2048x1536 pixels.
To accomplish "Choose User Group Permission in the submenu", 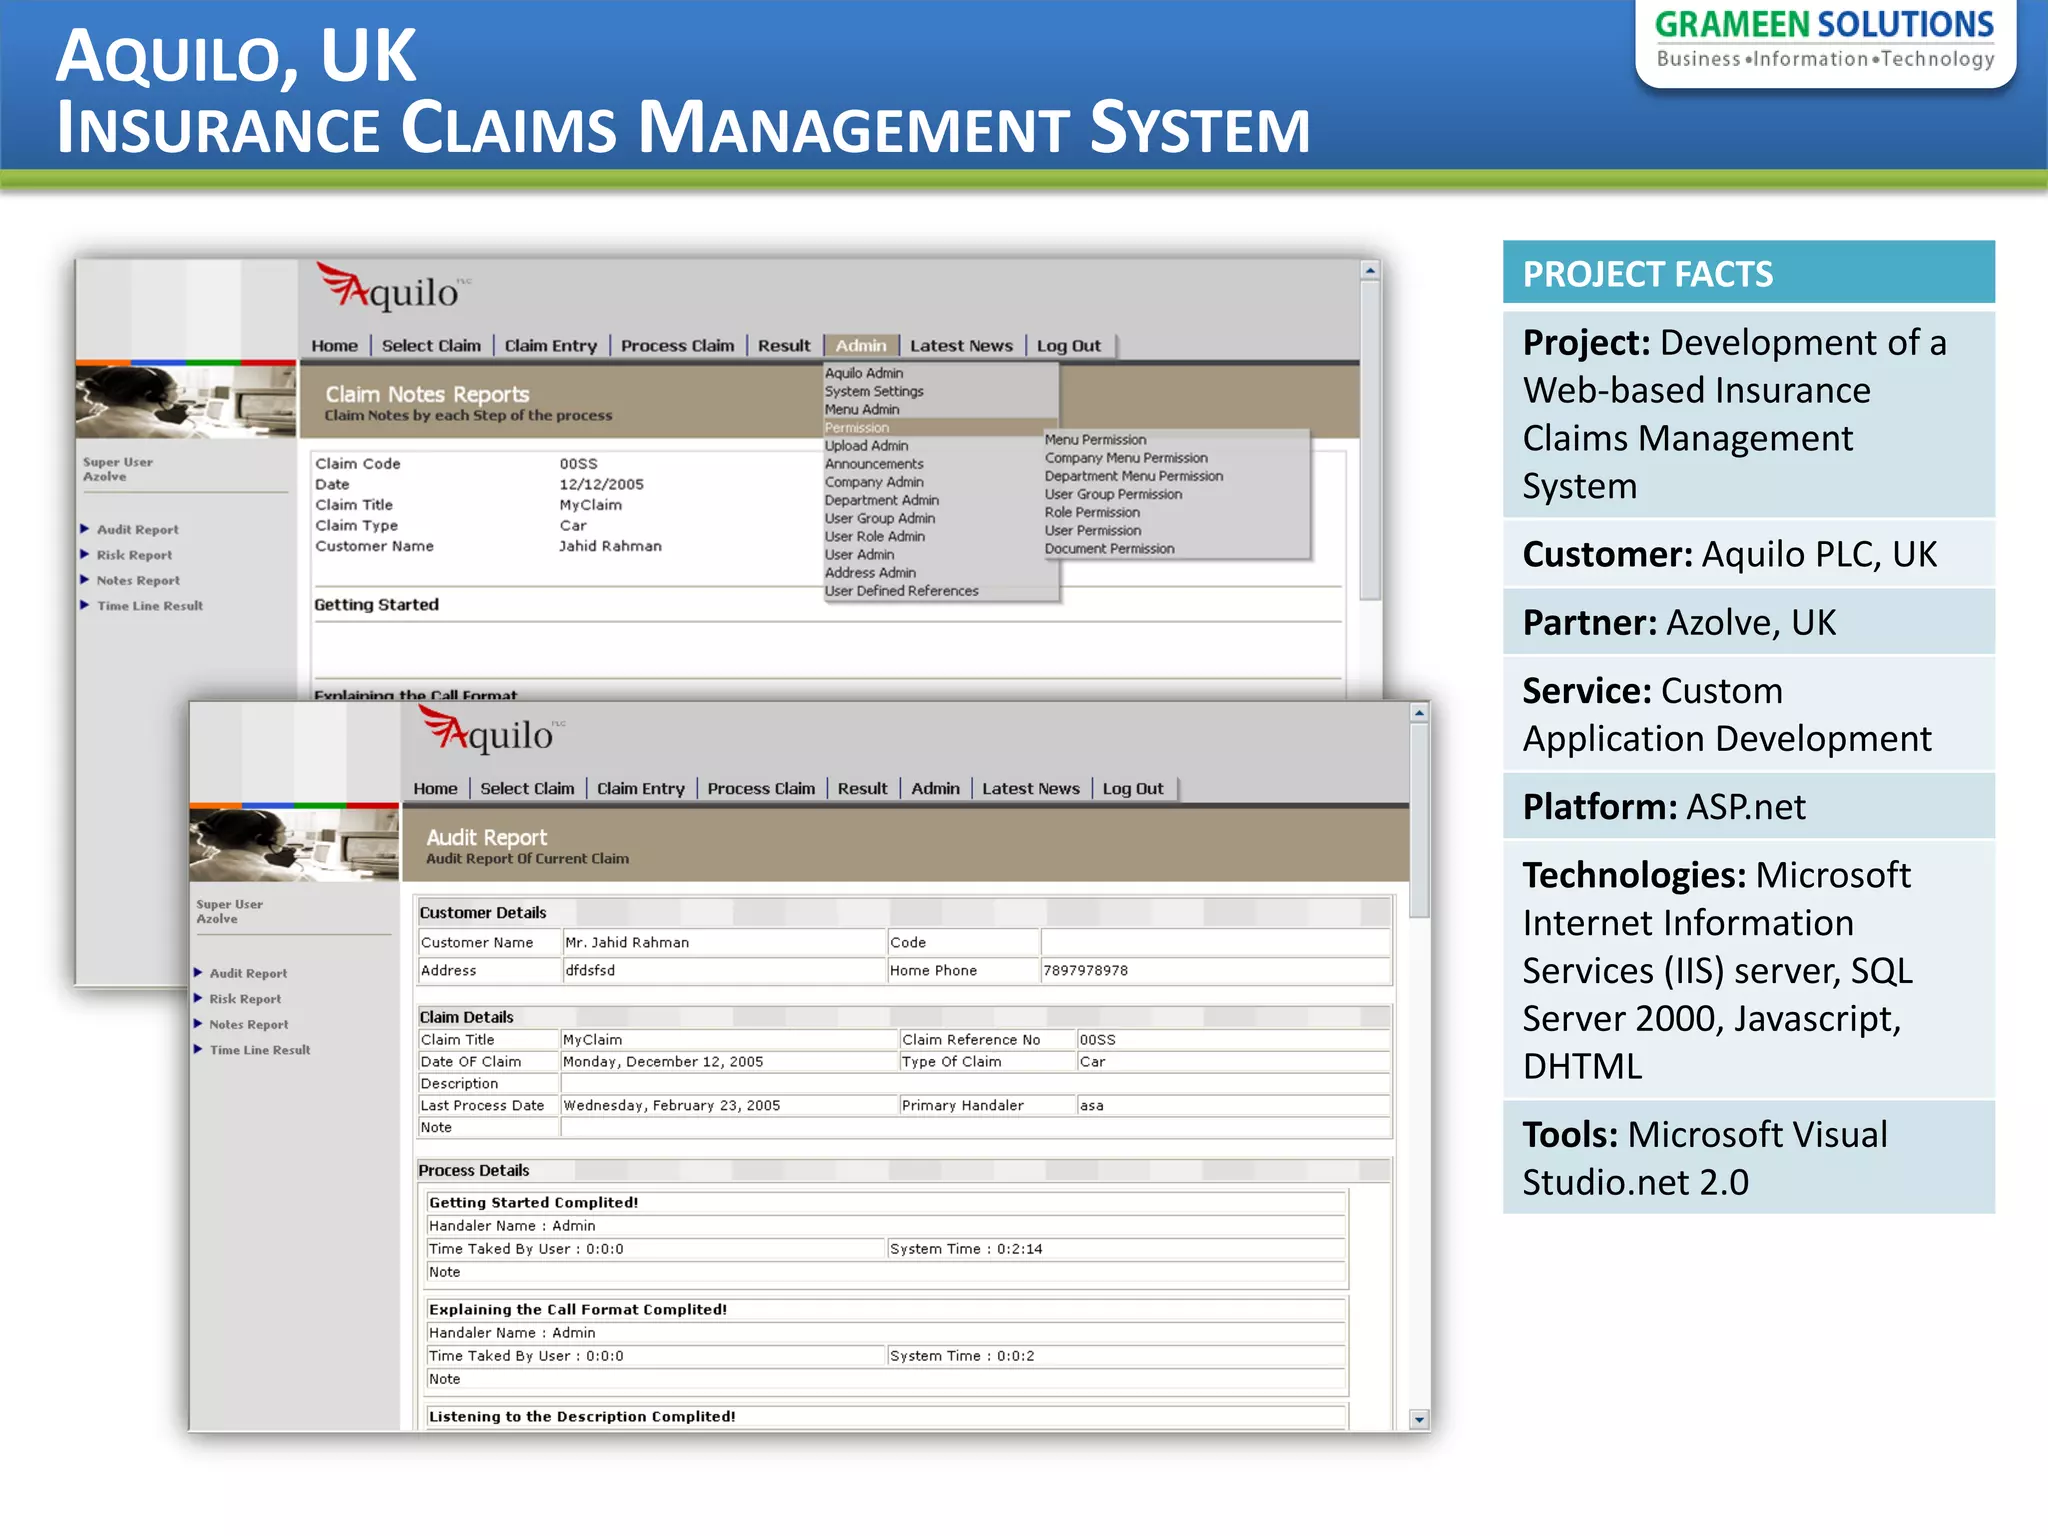I will pyautogui.click(x=1113, y=494).
